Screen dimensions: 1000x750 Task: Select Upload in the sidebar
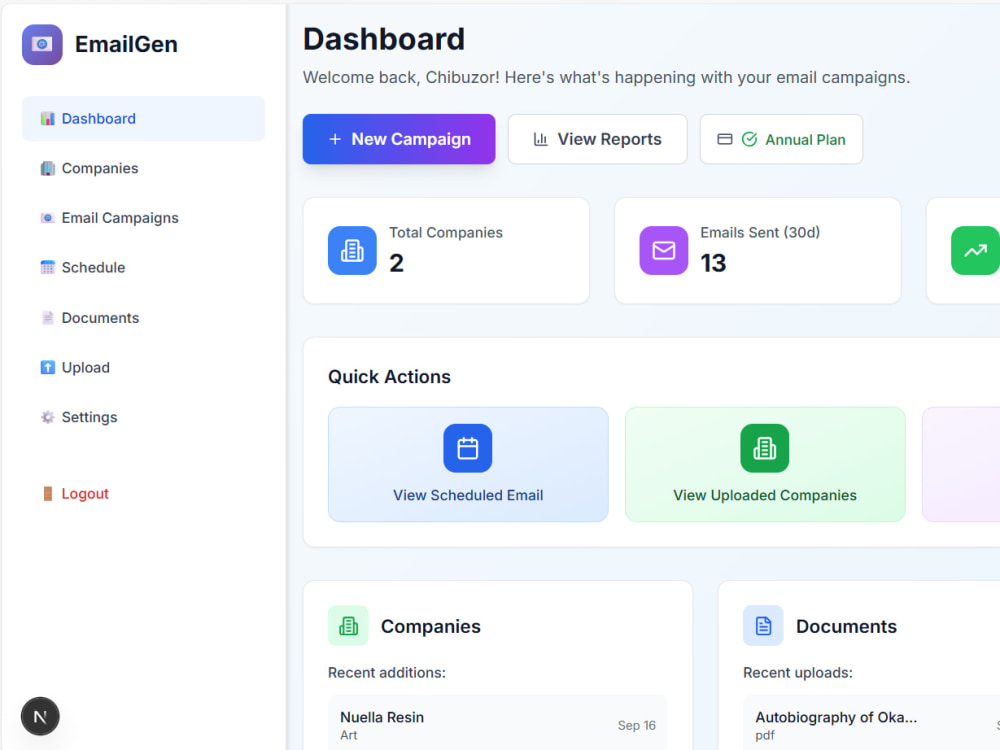point(143,367)
